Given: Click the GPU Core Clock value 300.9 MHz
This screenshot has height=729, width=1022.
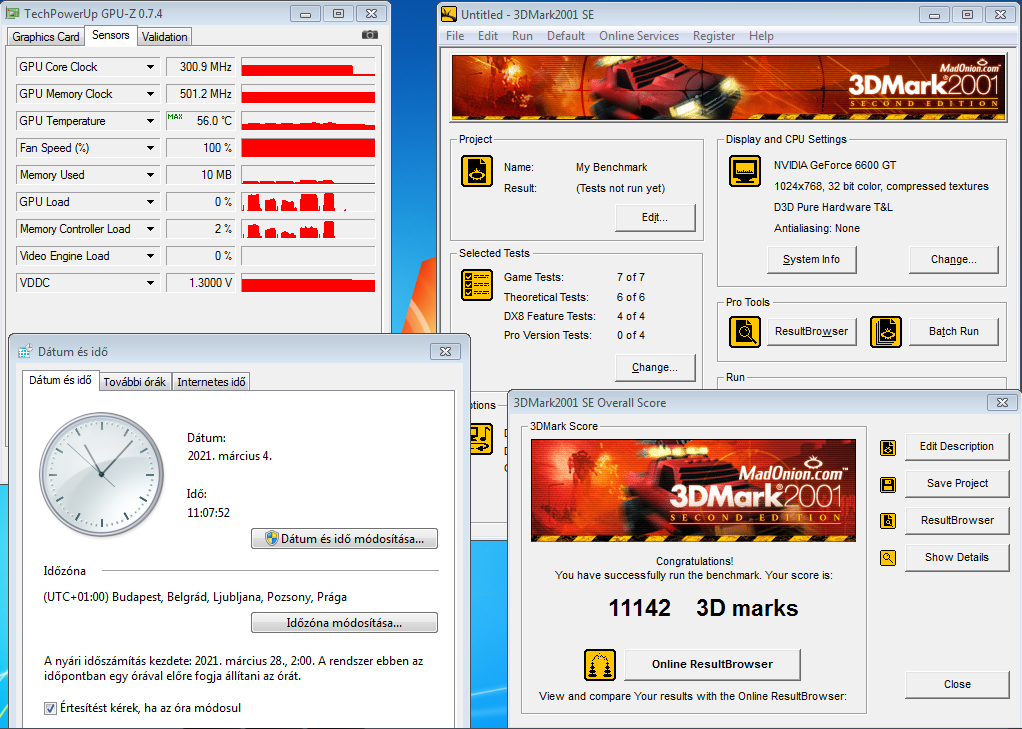Looking at the screenshot, I should 199,67.
